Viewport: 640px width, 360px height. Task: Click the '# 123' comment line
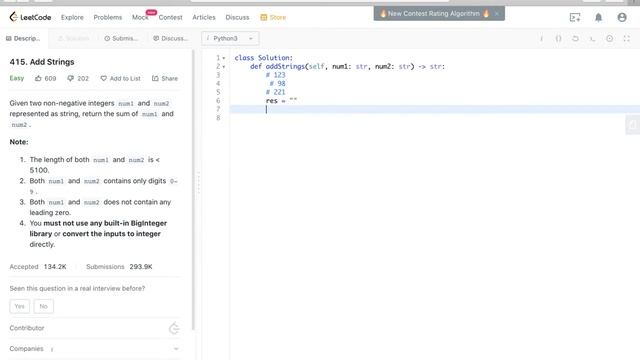pos(276,75)
